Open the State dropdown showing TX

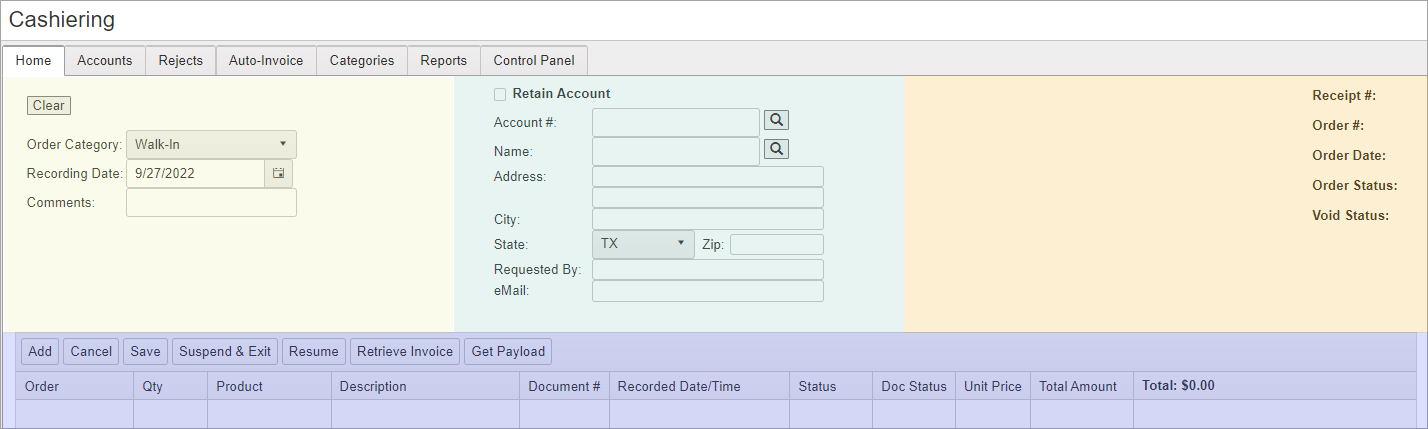click(x=643, y=244)
